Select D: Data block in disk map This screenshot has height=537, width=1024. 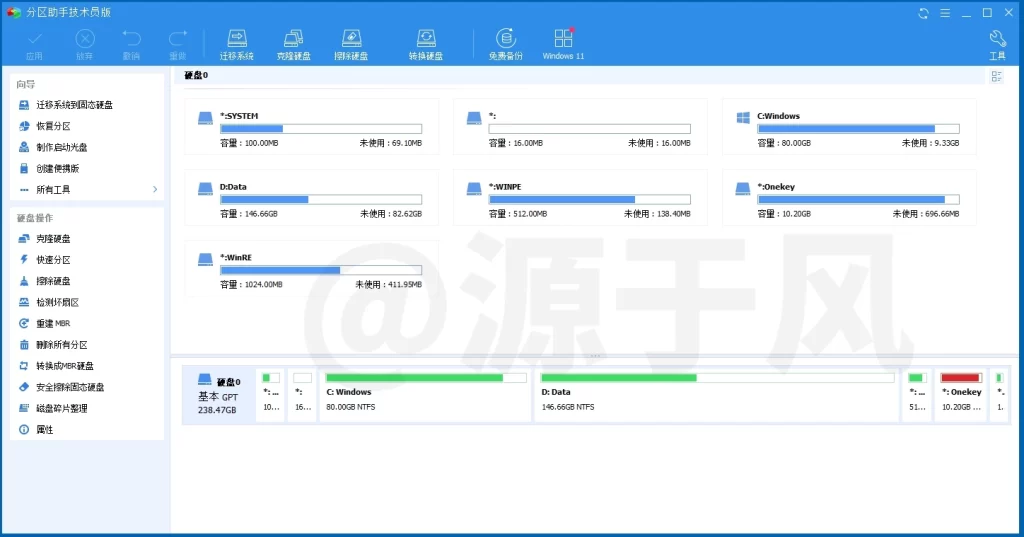pyautogui.click(x=716, y=395)
